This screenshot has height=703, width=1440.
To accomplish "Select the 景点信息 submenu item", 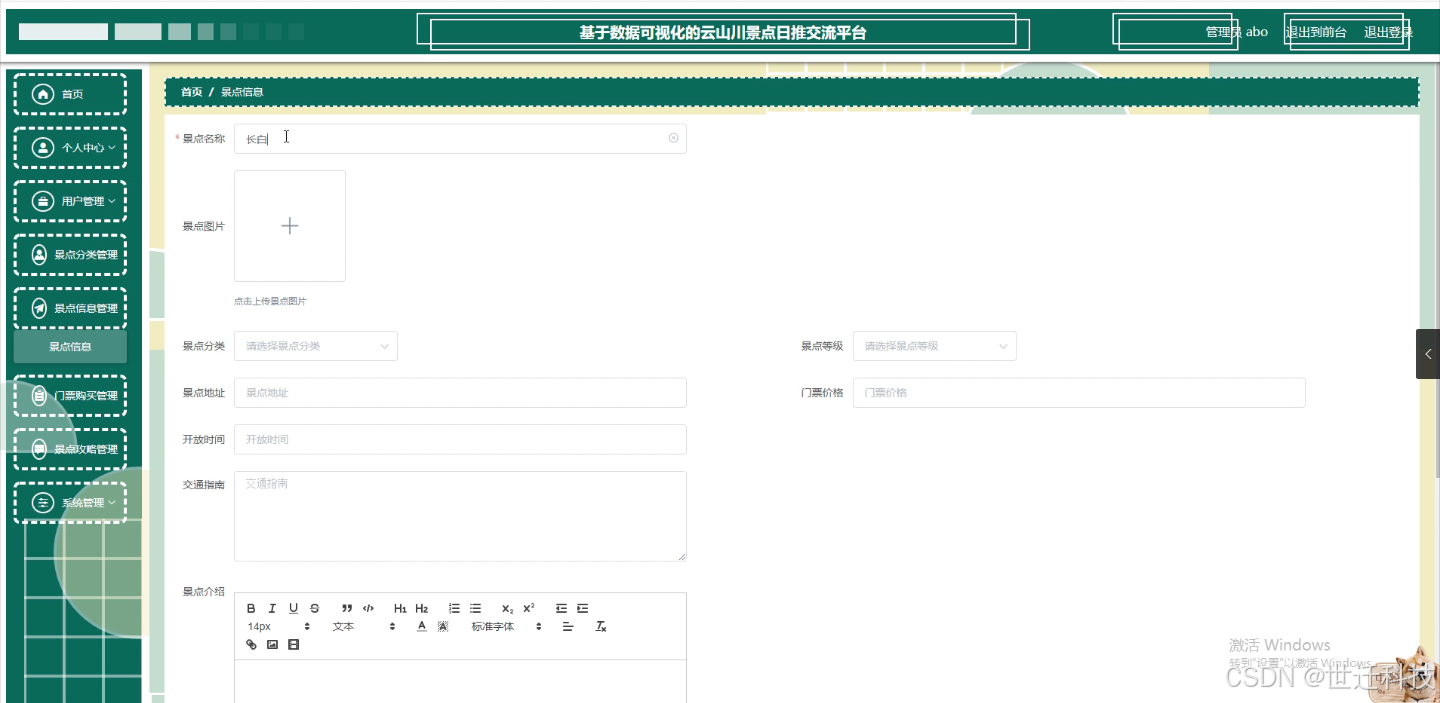I will coord(70,347).
